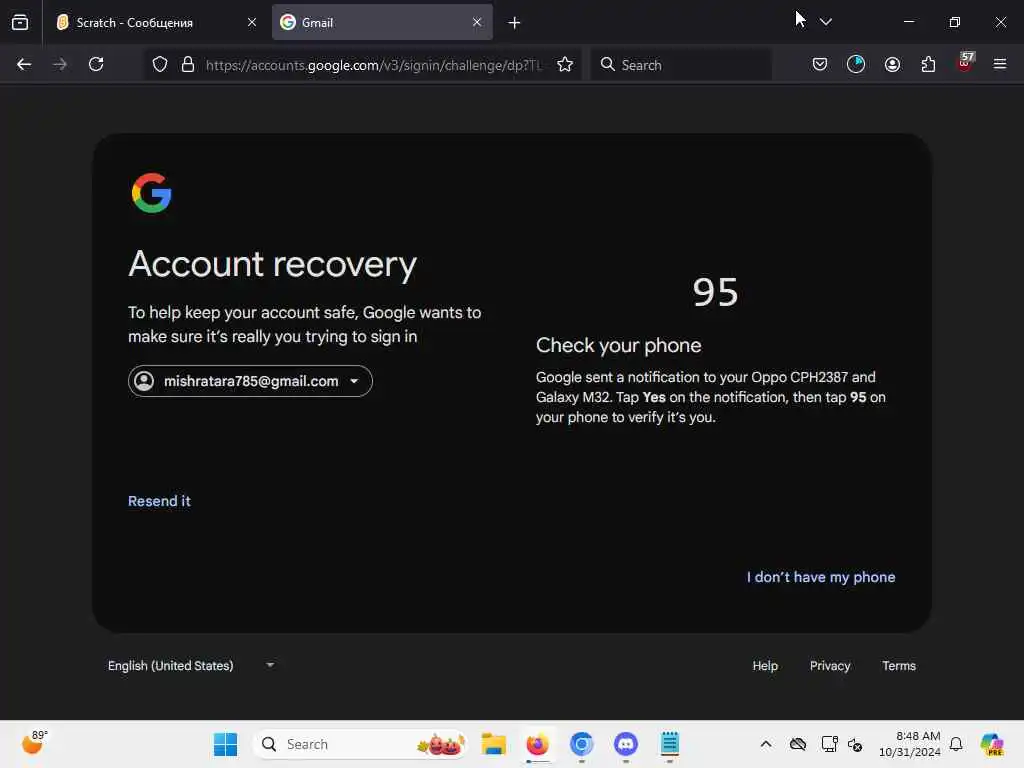Focus the browser Search box

coord(682,65)
